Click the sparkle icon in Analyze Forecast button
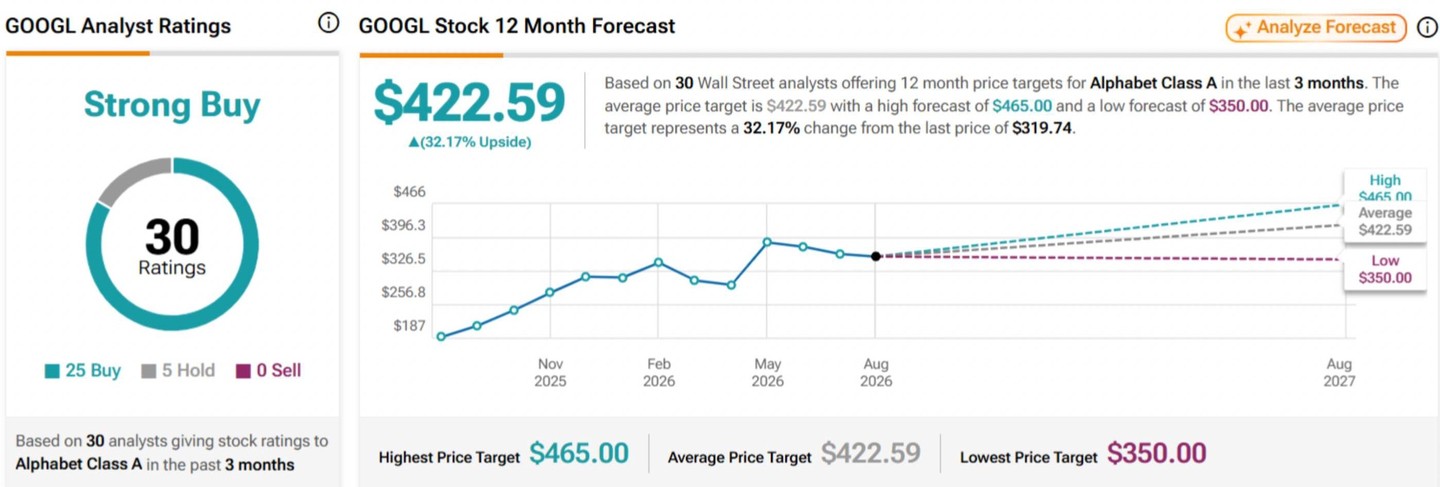The width and height of the screenshot is (1440, 487). click(x=1241, y=29)
